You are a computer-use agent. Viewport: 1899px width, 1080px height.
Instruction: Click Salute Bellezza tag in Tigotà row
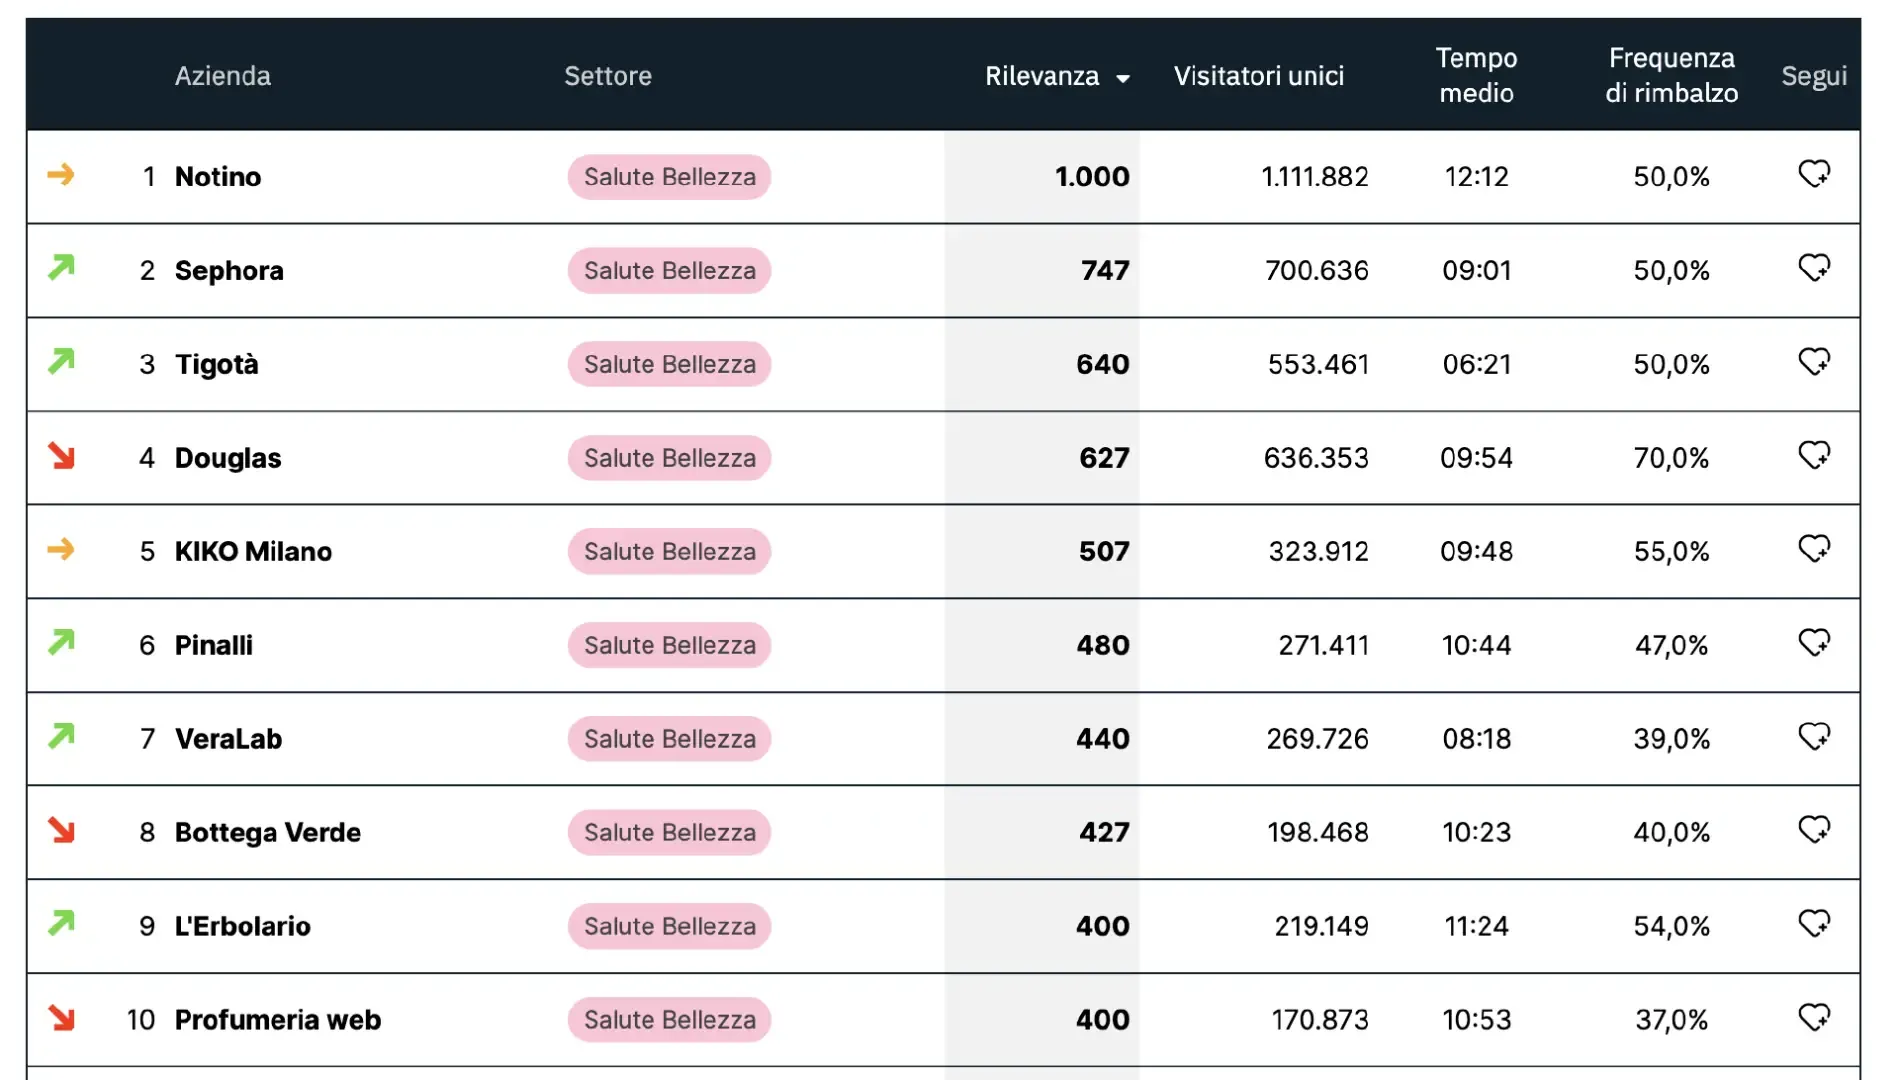(x=670, y=364)
